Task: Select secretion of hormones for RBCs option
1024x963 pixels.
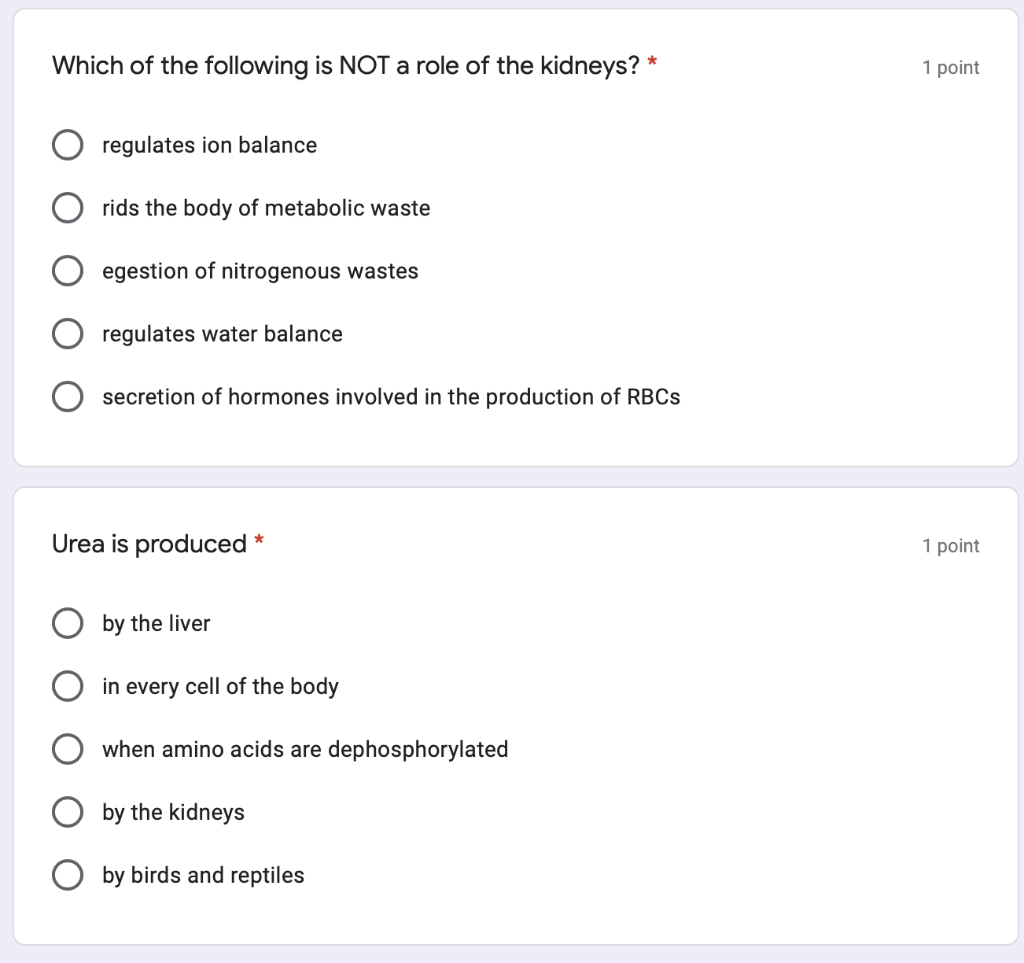Action: [x=67, y=396]
